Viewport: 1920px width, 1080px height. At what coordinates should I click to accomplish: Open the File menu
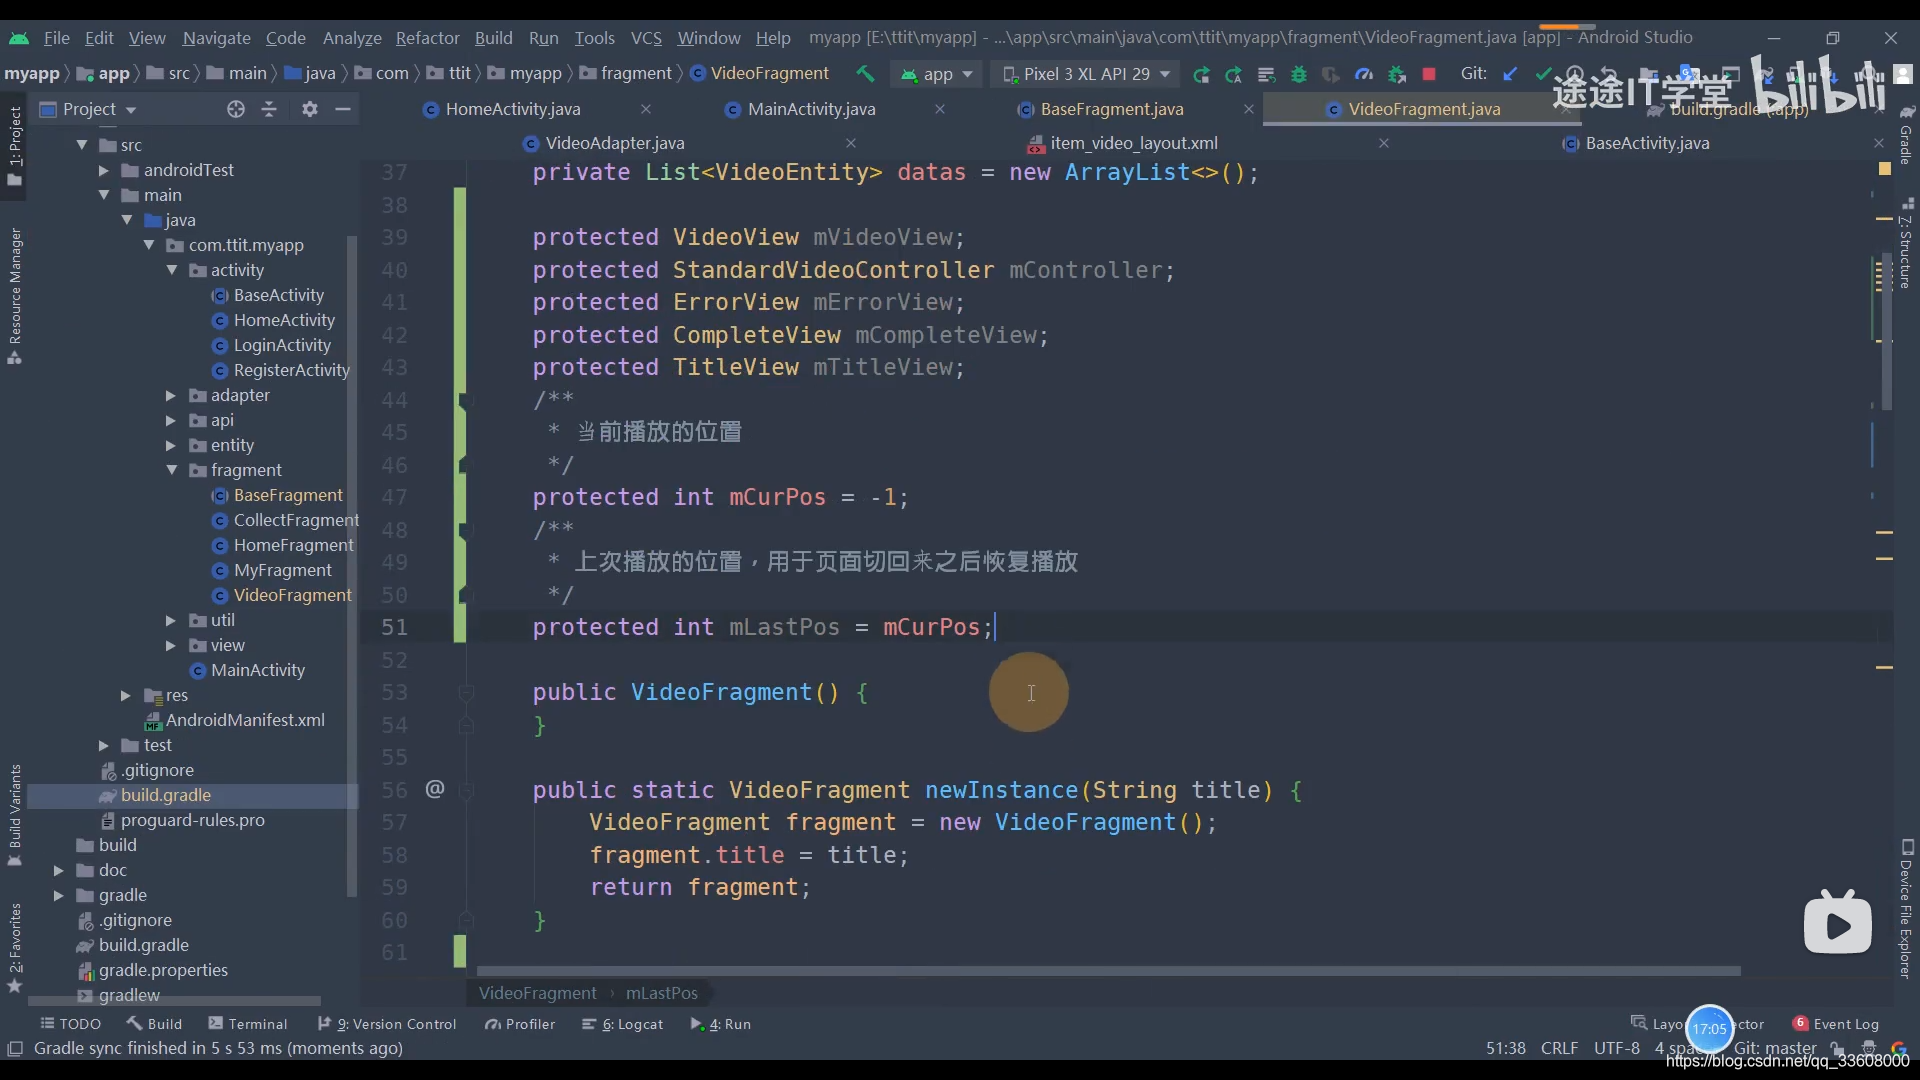57,38
